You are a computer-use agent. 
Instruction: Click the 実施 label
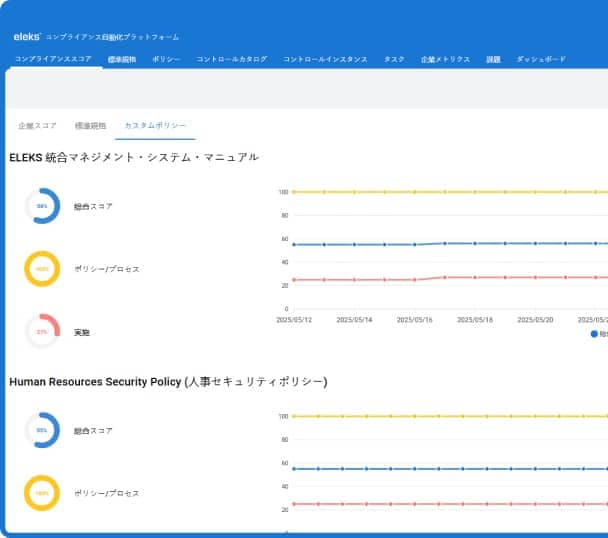pyautogui.click(x=82, y=332)
